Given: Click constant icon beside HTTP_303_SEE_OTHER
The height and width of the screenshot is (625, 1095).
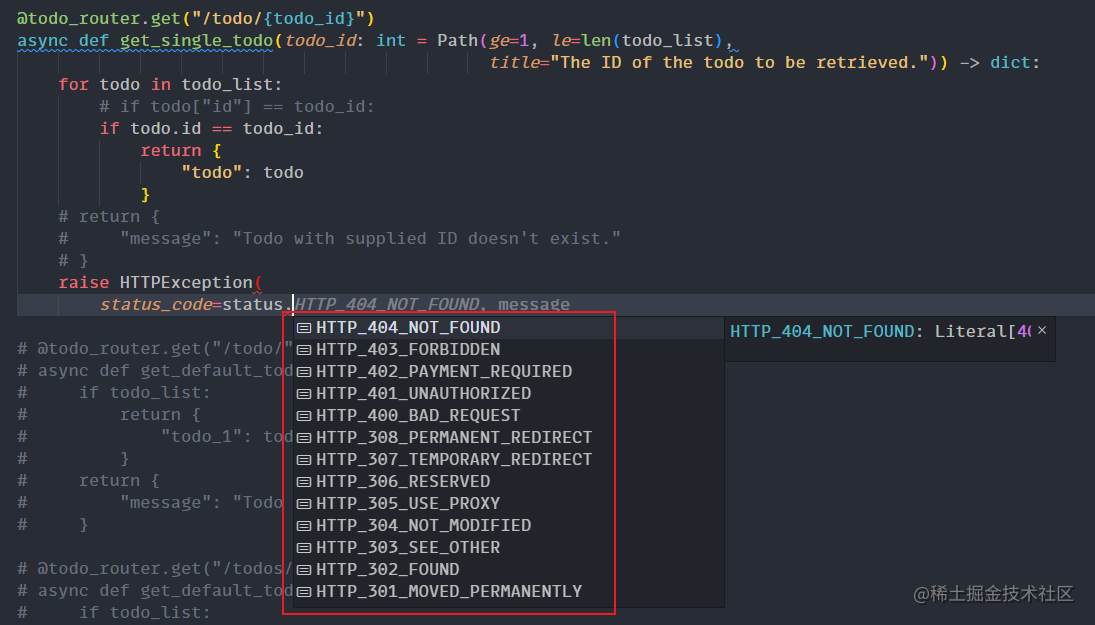Looking at the screenshot, I should click(304, 547).
